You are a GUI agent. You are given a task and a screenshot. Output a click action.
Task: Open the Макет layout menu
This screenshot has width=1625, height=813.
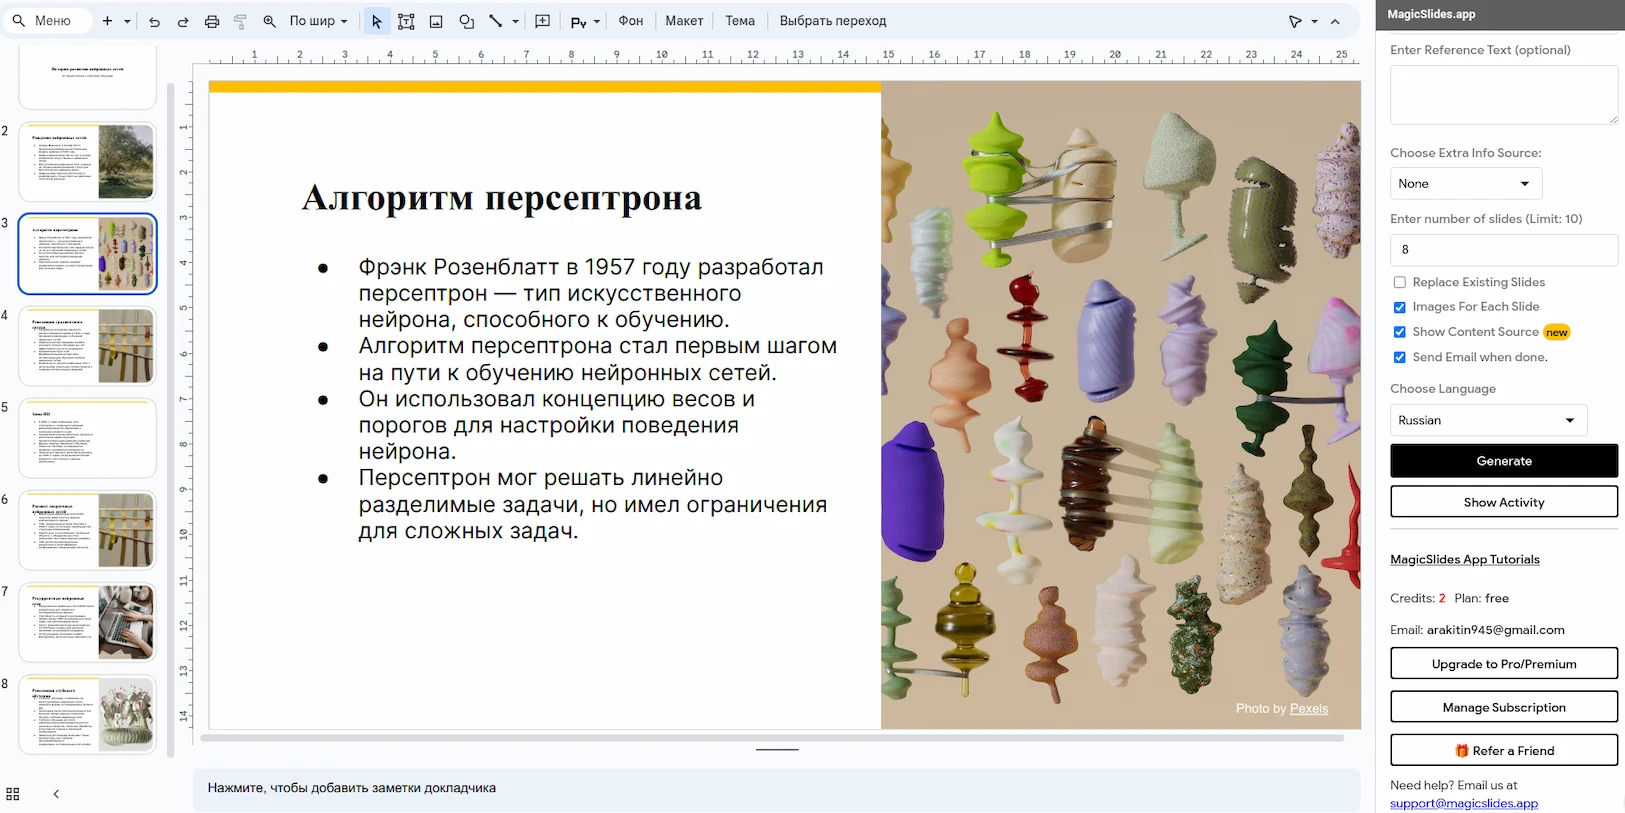[684, 21]
